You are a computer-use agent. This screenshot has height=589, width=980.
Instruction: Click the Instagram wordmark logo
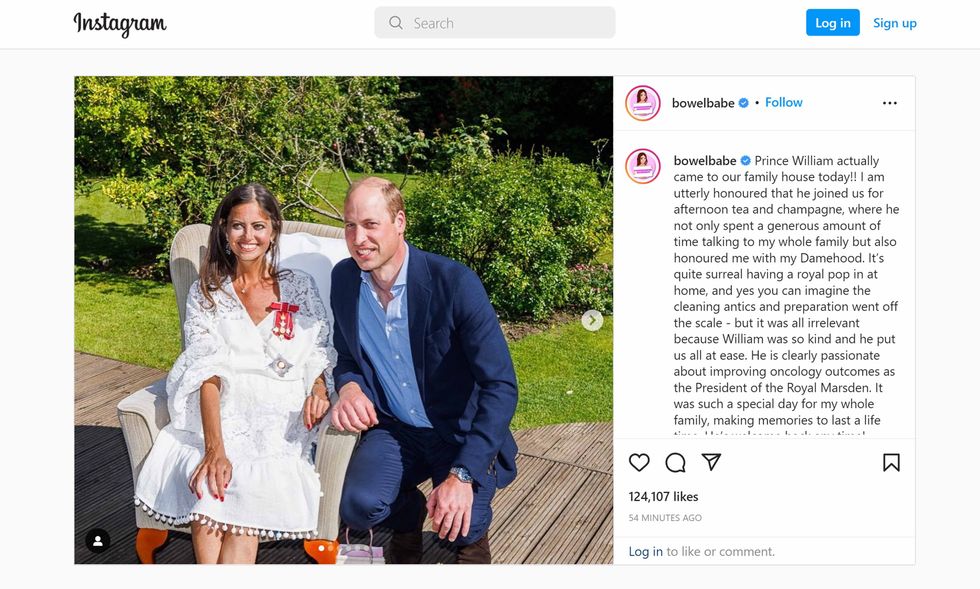[120, 21]
